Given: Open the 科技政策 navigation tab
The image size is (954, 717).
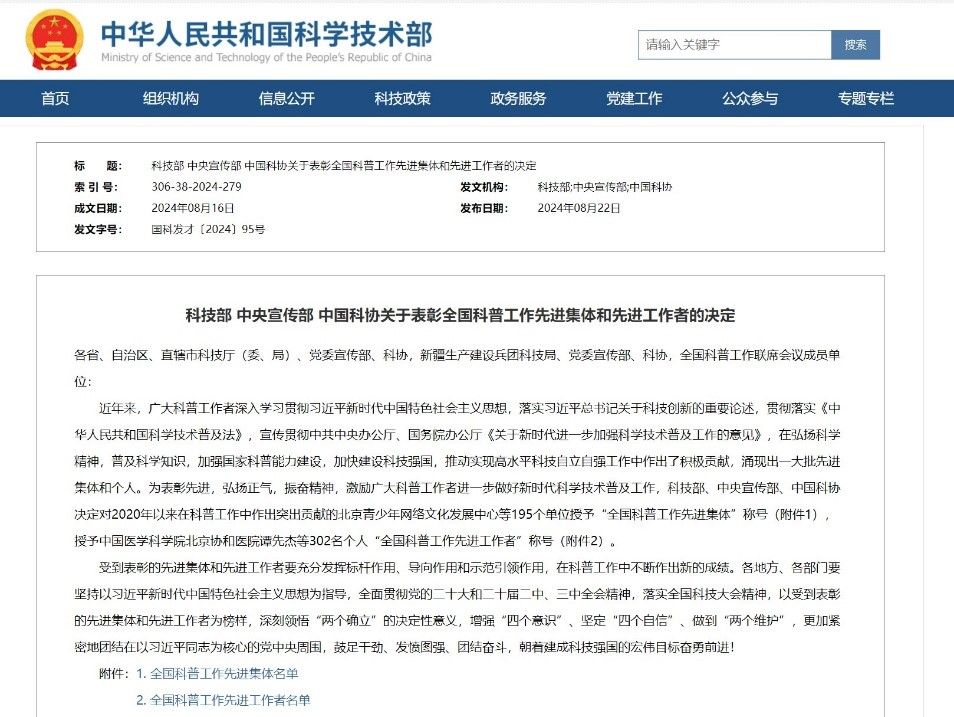Looking at the screenshot, I should click(403, 98).
